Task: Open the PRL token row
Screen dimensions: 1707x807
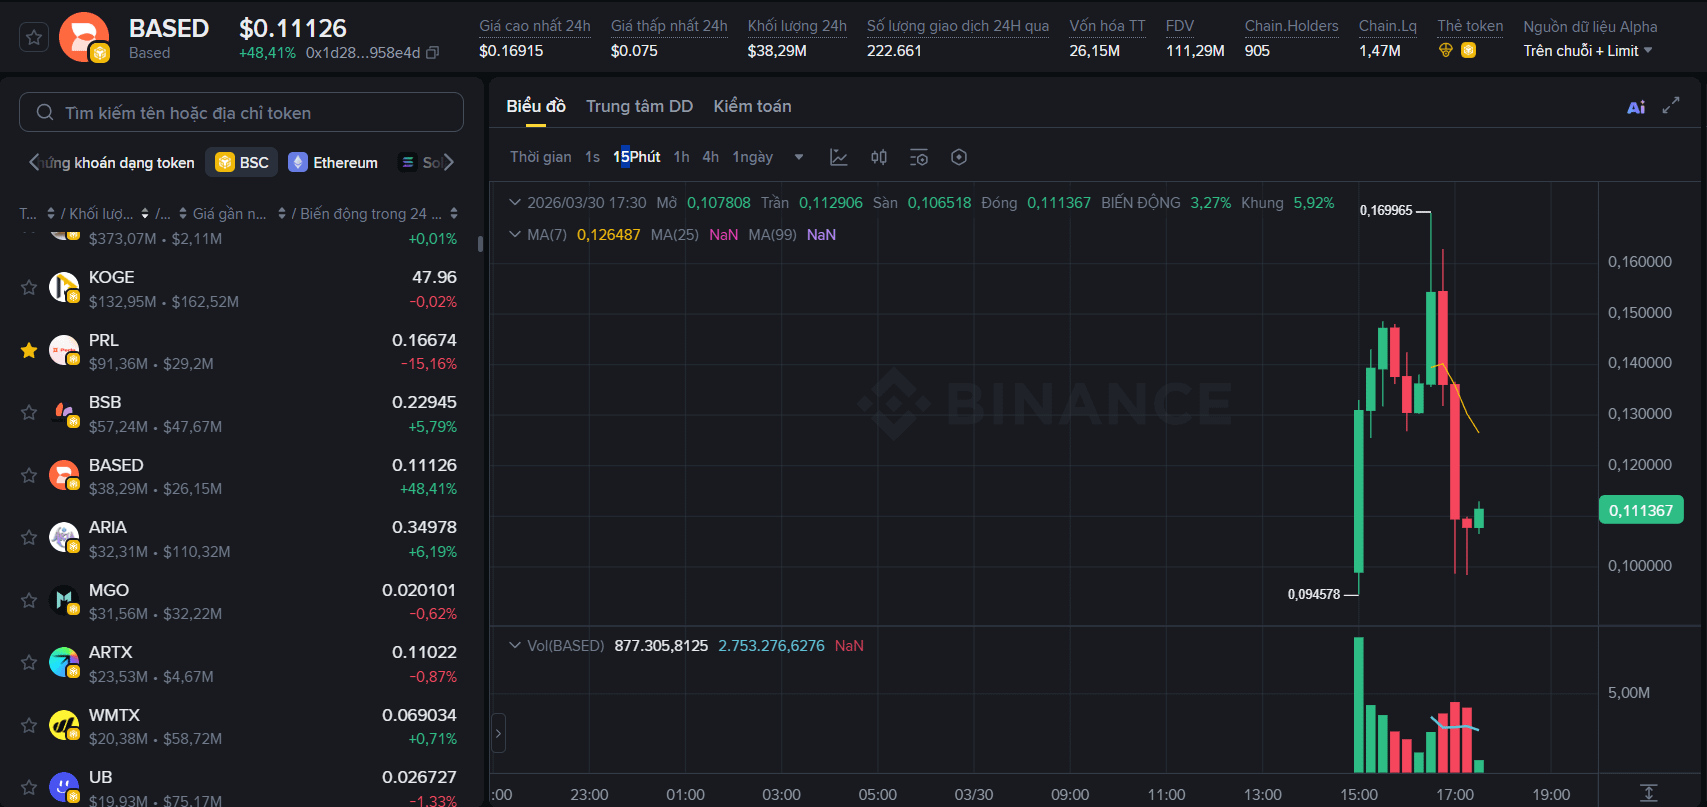Action: pyautogui.click(x=241, y=351)
